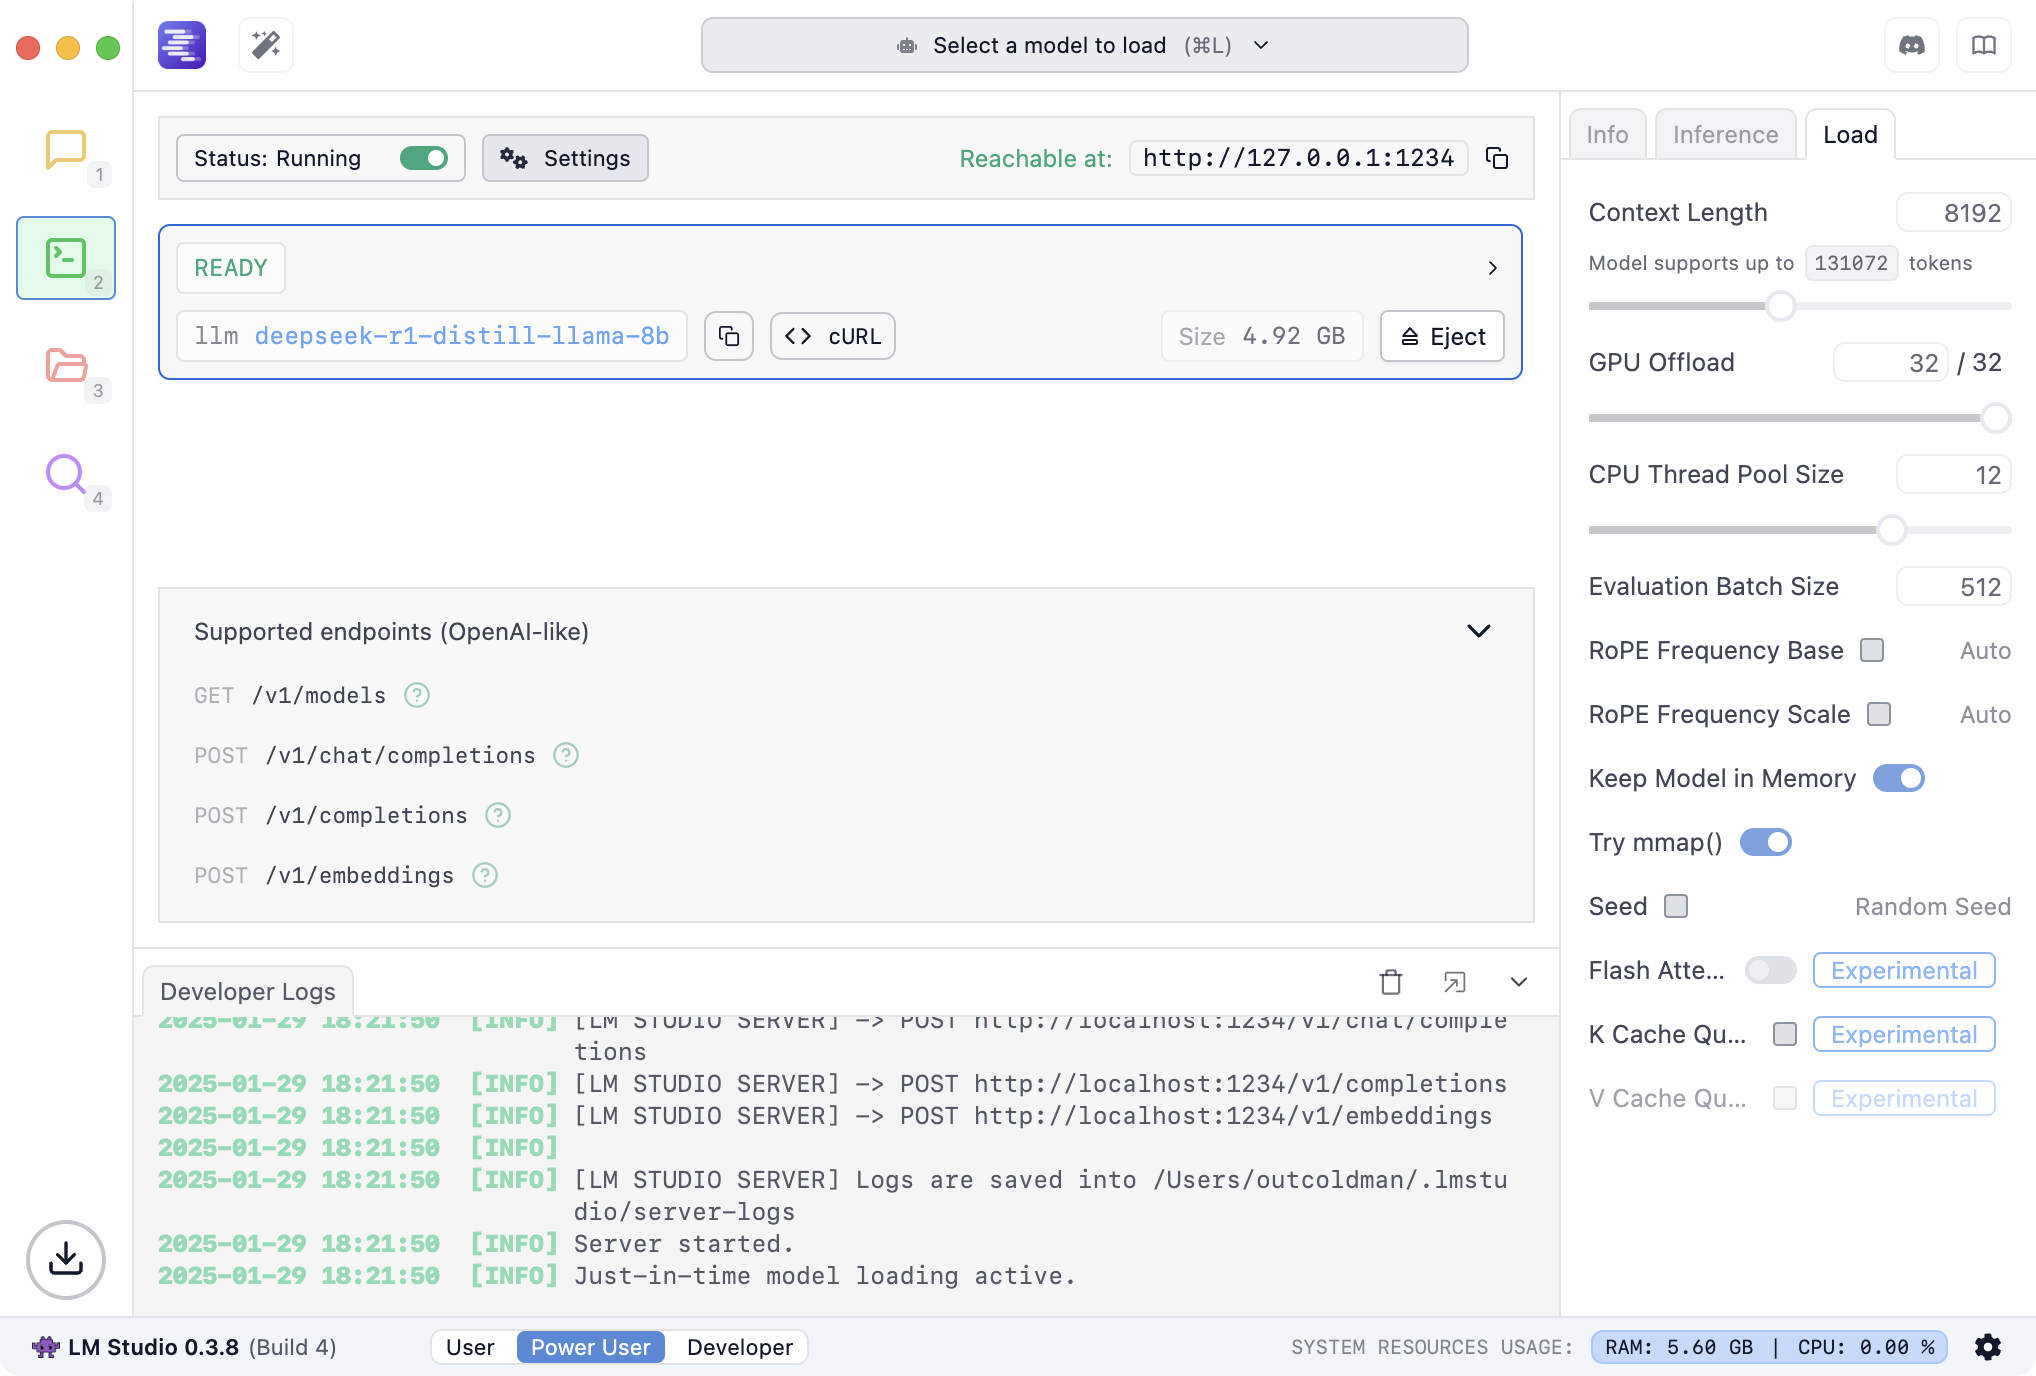Click the 'Just-in-time model loading active.' log line
Viewport: 2036px width, 1376px height.
click(824, 1276)
